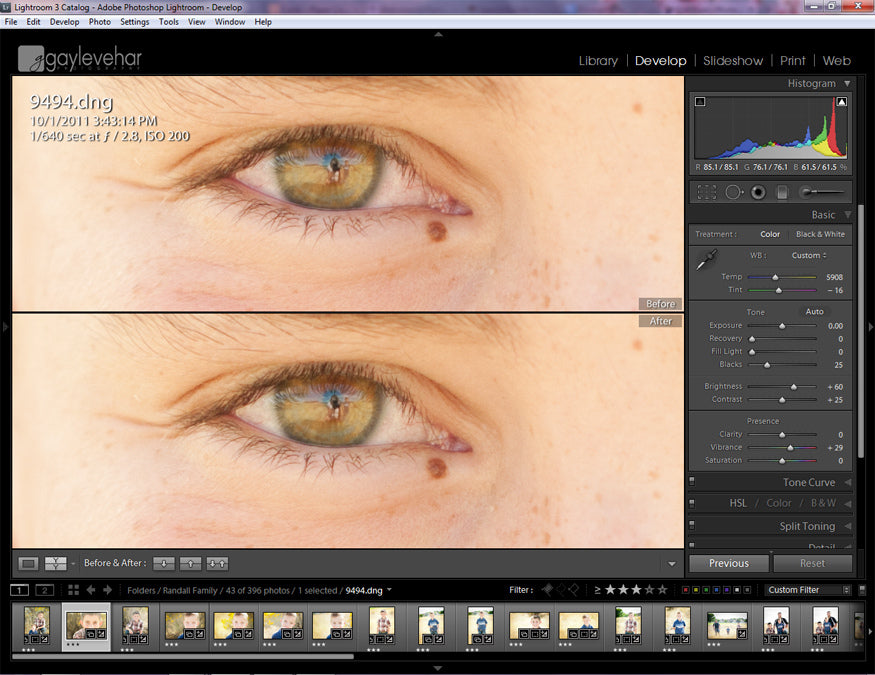
Task: Swap before and after settings
Action: (x=217, y=564)
